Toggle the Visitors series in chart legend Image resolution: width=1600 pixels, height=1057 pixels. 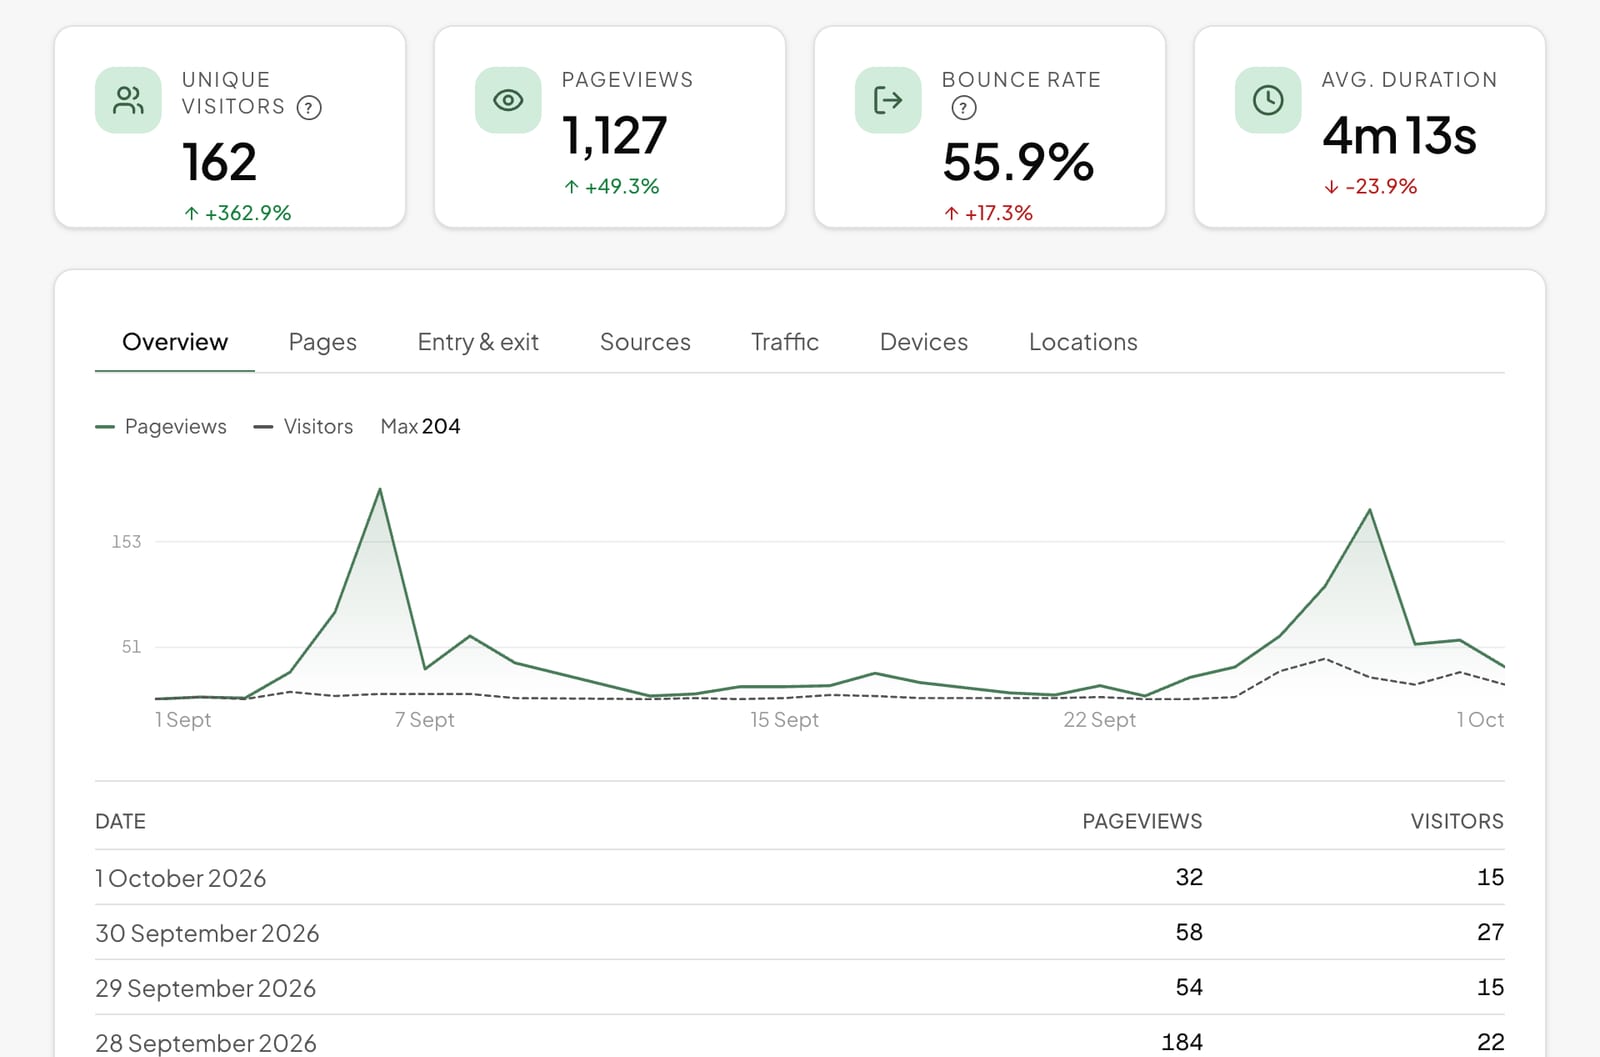coord(304,426)
